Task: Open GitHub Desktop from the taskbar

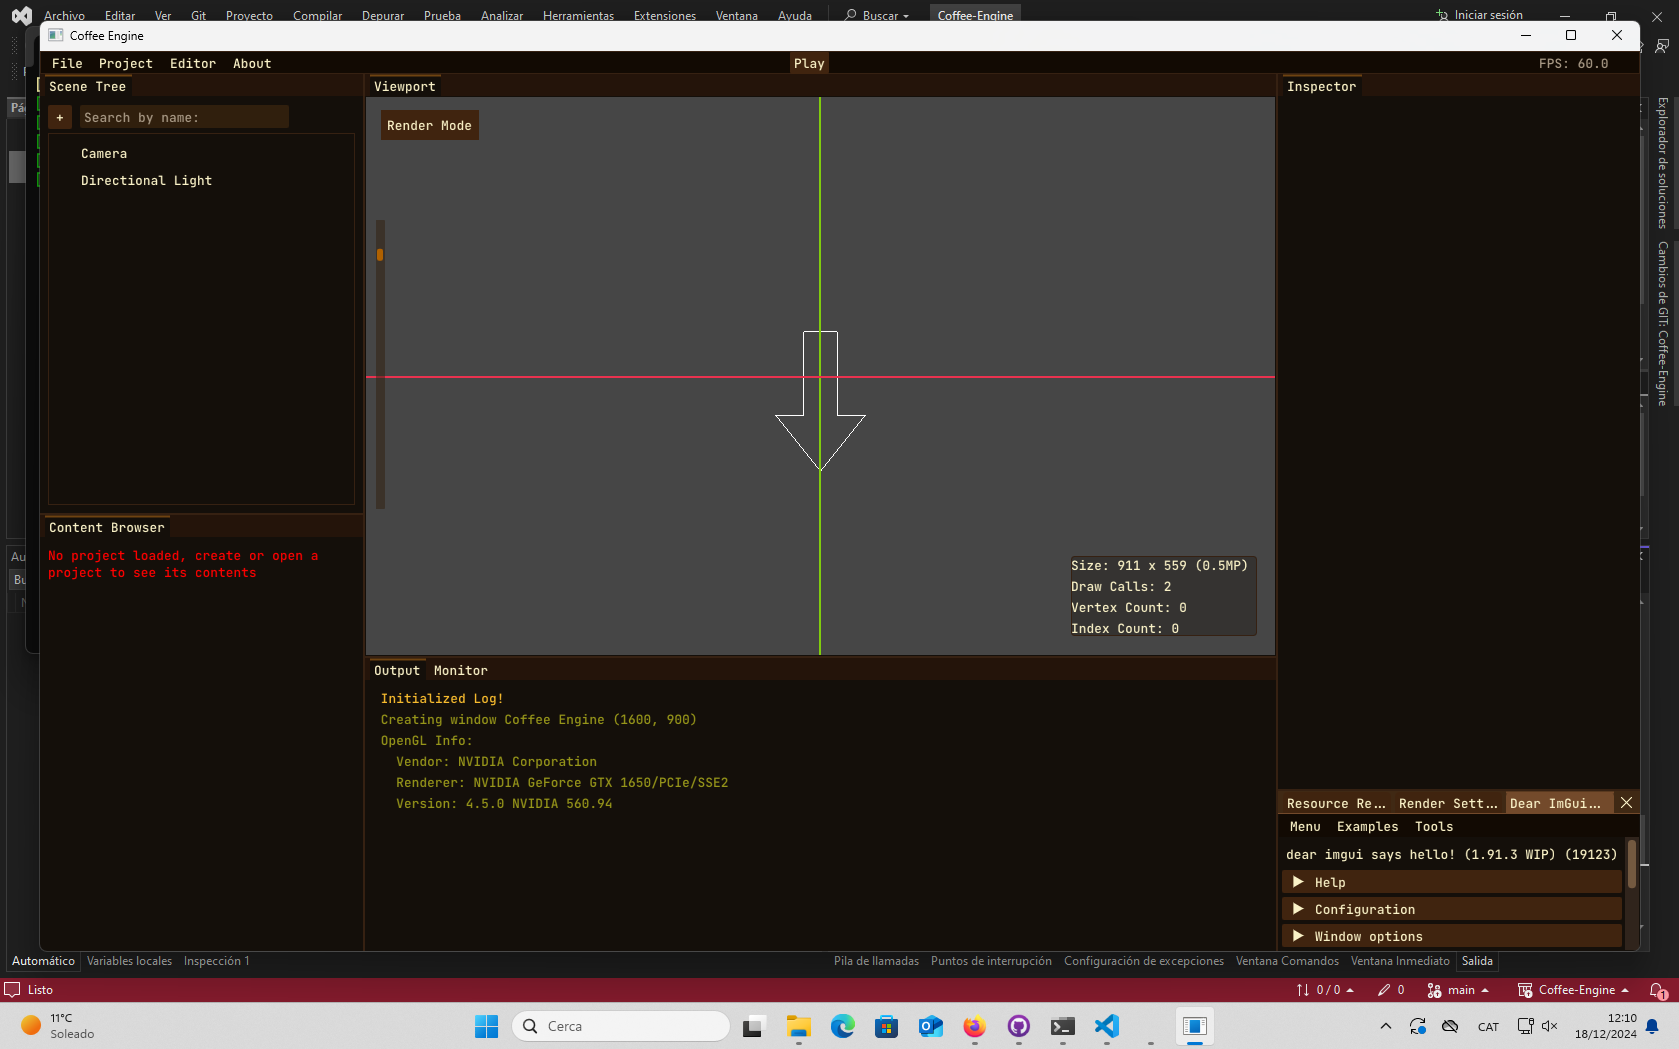Action: (1018, 1026)
